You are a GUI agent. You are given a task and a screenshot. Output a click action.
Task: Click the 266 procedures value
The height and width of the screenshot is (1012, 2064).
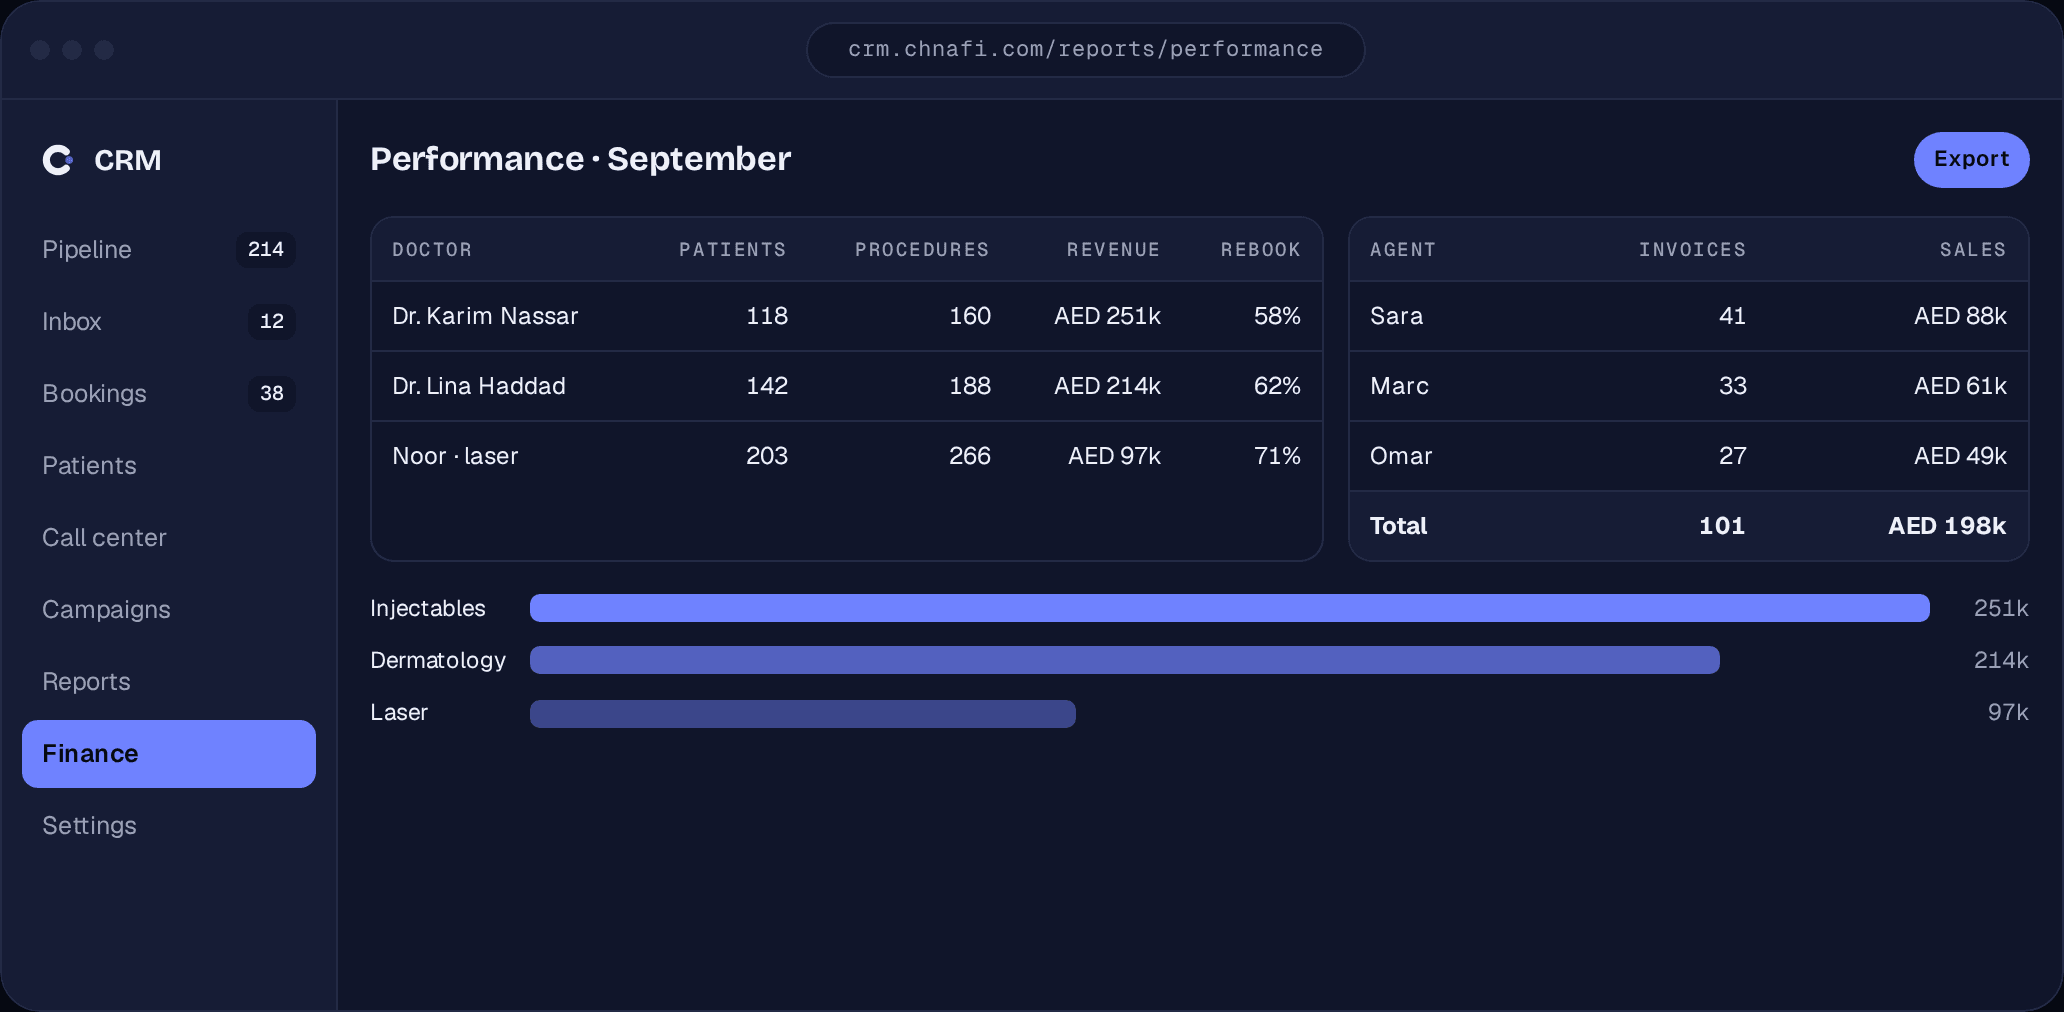coord(970,456)
